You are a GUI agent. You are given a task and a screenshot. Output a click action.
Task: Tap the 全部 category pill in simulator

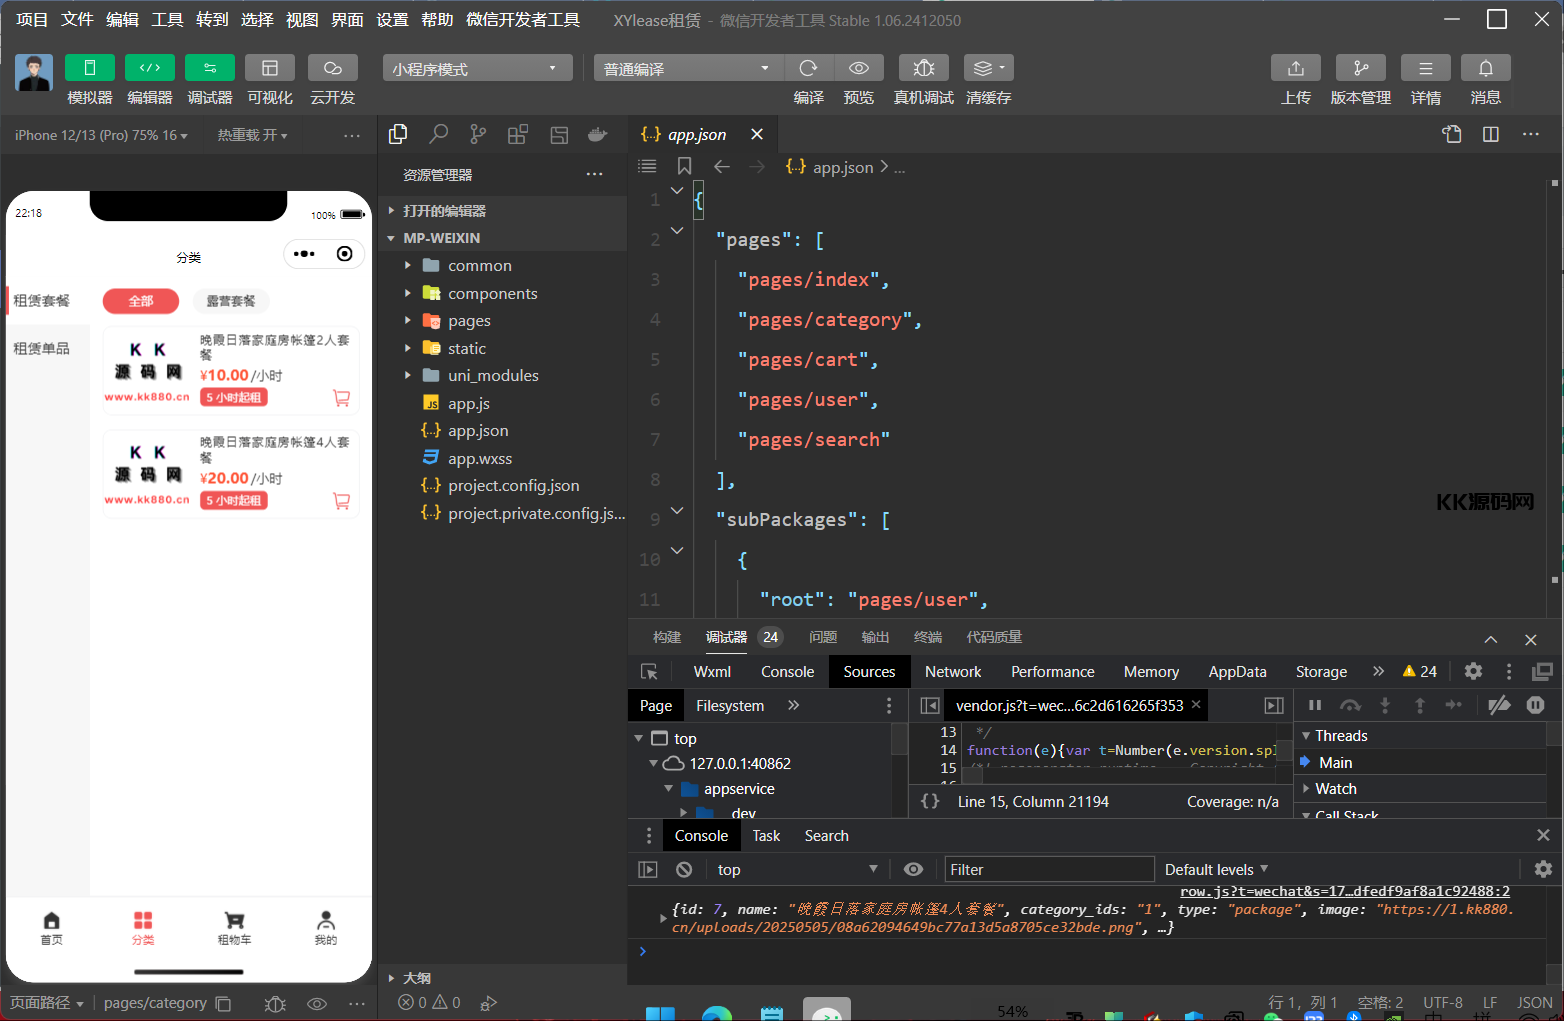(x=141, y=301)
